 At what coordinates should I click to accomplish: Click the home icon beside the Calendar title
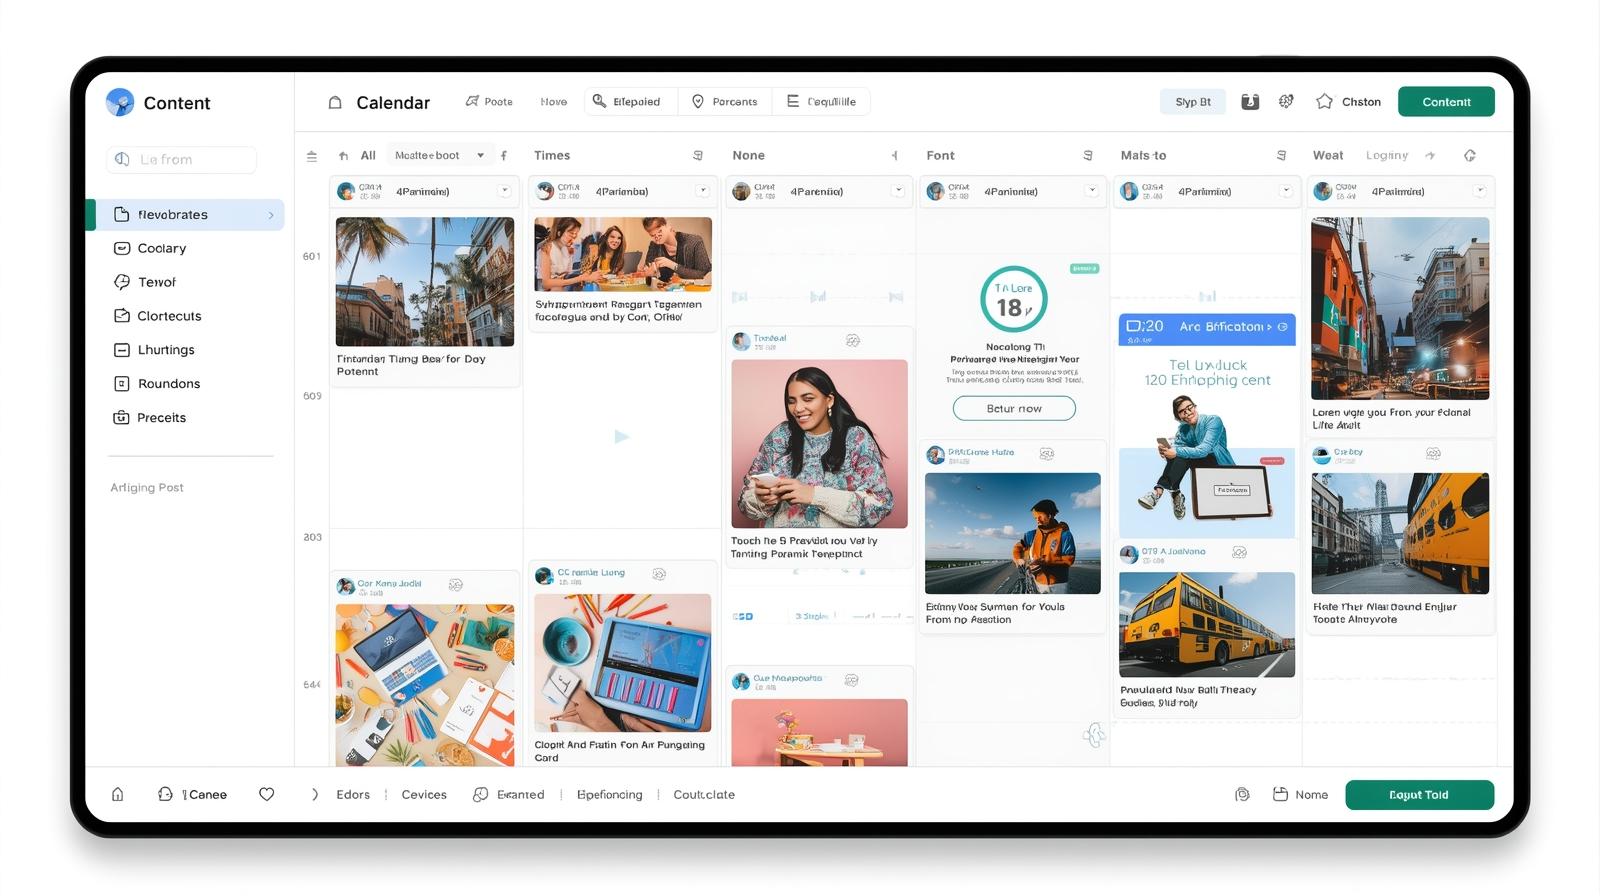click(x=335, y=103)
